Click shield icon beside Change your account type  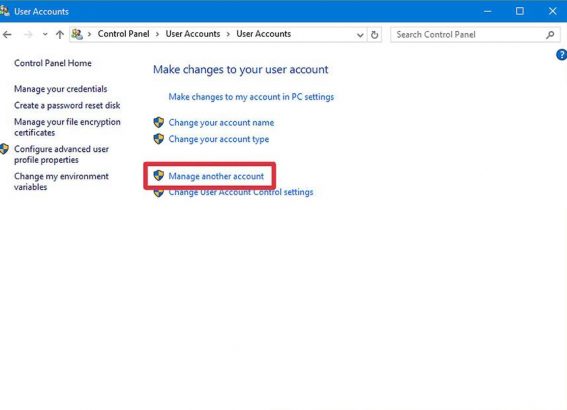coord(159,138)
